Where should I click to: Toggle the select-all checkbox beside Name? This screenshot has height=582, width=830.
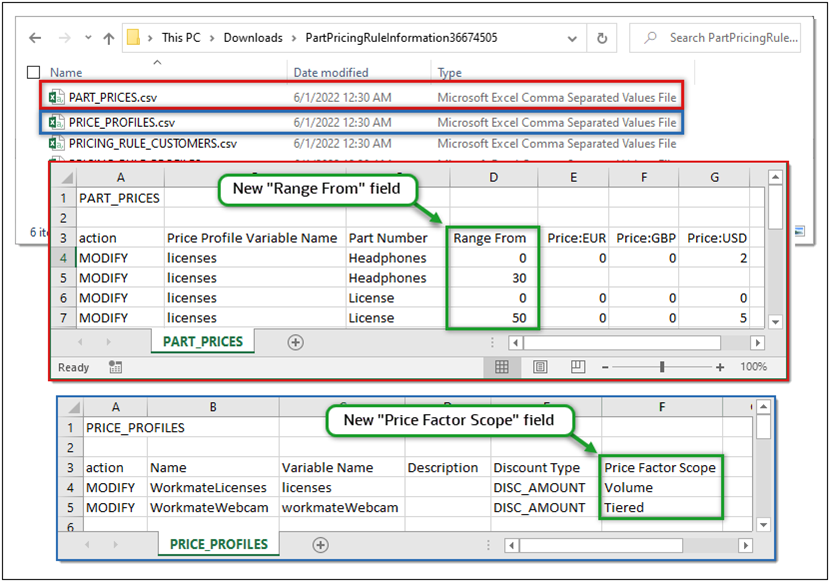[x=33, y=72]
